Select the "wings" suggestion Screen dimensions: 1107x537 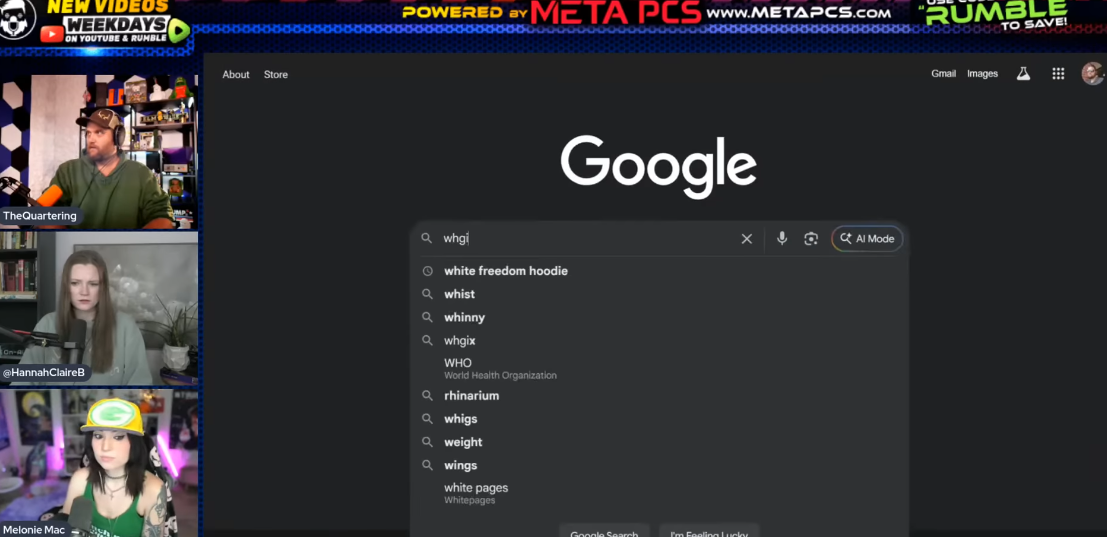click(659, 466)
